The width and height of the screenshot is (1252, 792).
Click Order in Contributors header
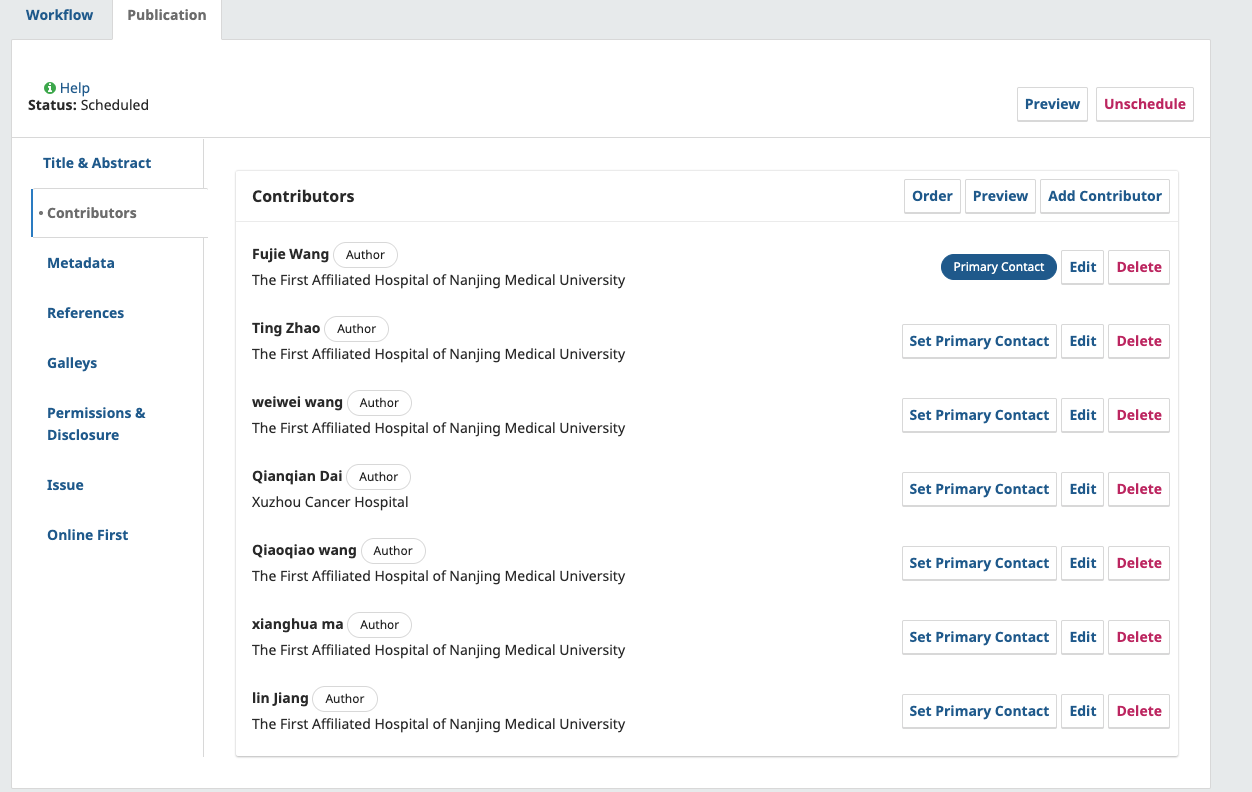pos(932,196)
